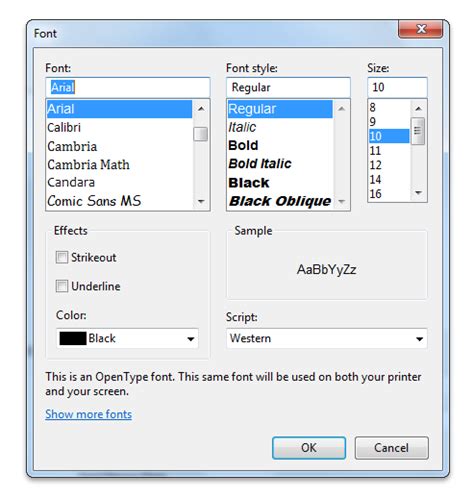Click the Size list scroll-down arrow
The height and width of the screenshot is (498, 474).
tap(418, 193)
